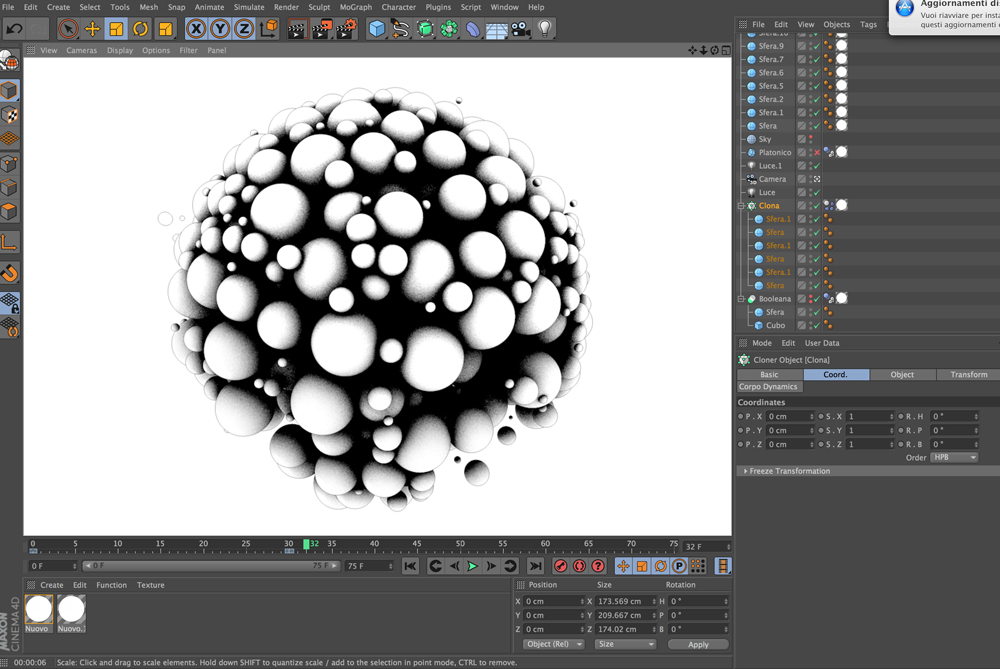The image size is (1000, 669).
Task: Expand the Freeze Transformation section
Action: click(x=746, y=471)
